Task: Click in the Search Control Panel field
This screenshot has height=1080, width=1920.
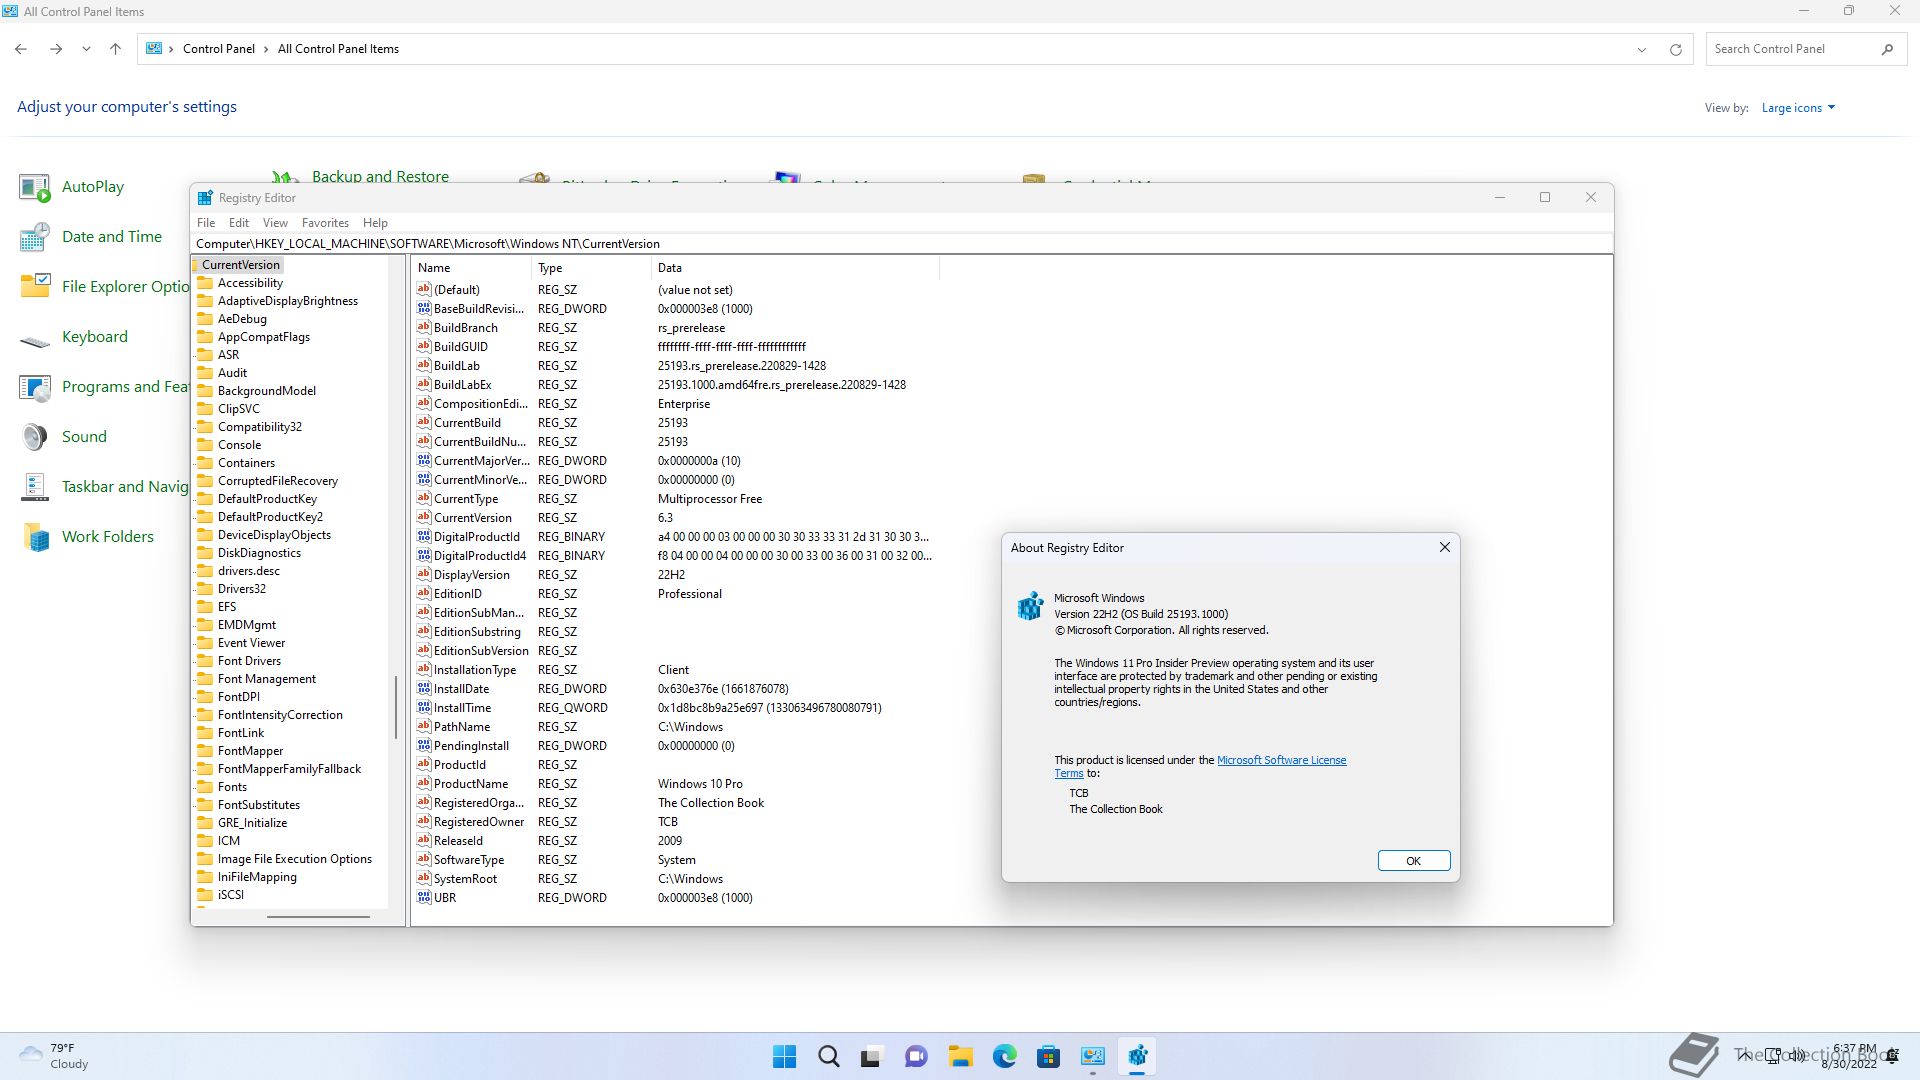Action: tap(1790, 49)
